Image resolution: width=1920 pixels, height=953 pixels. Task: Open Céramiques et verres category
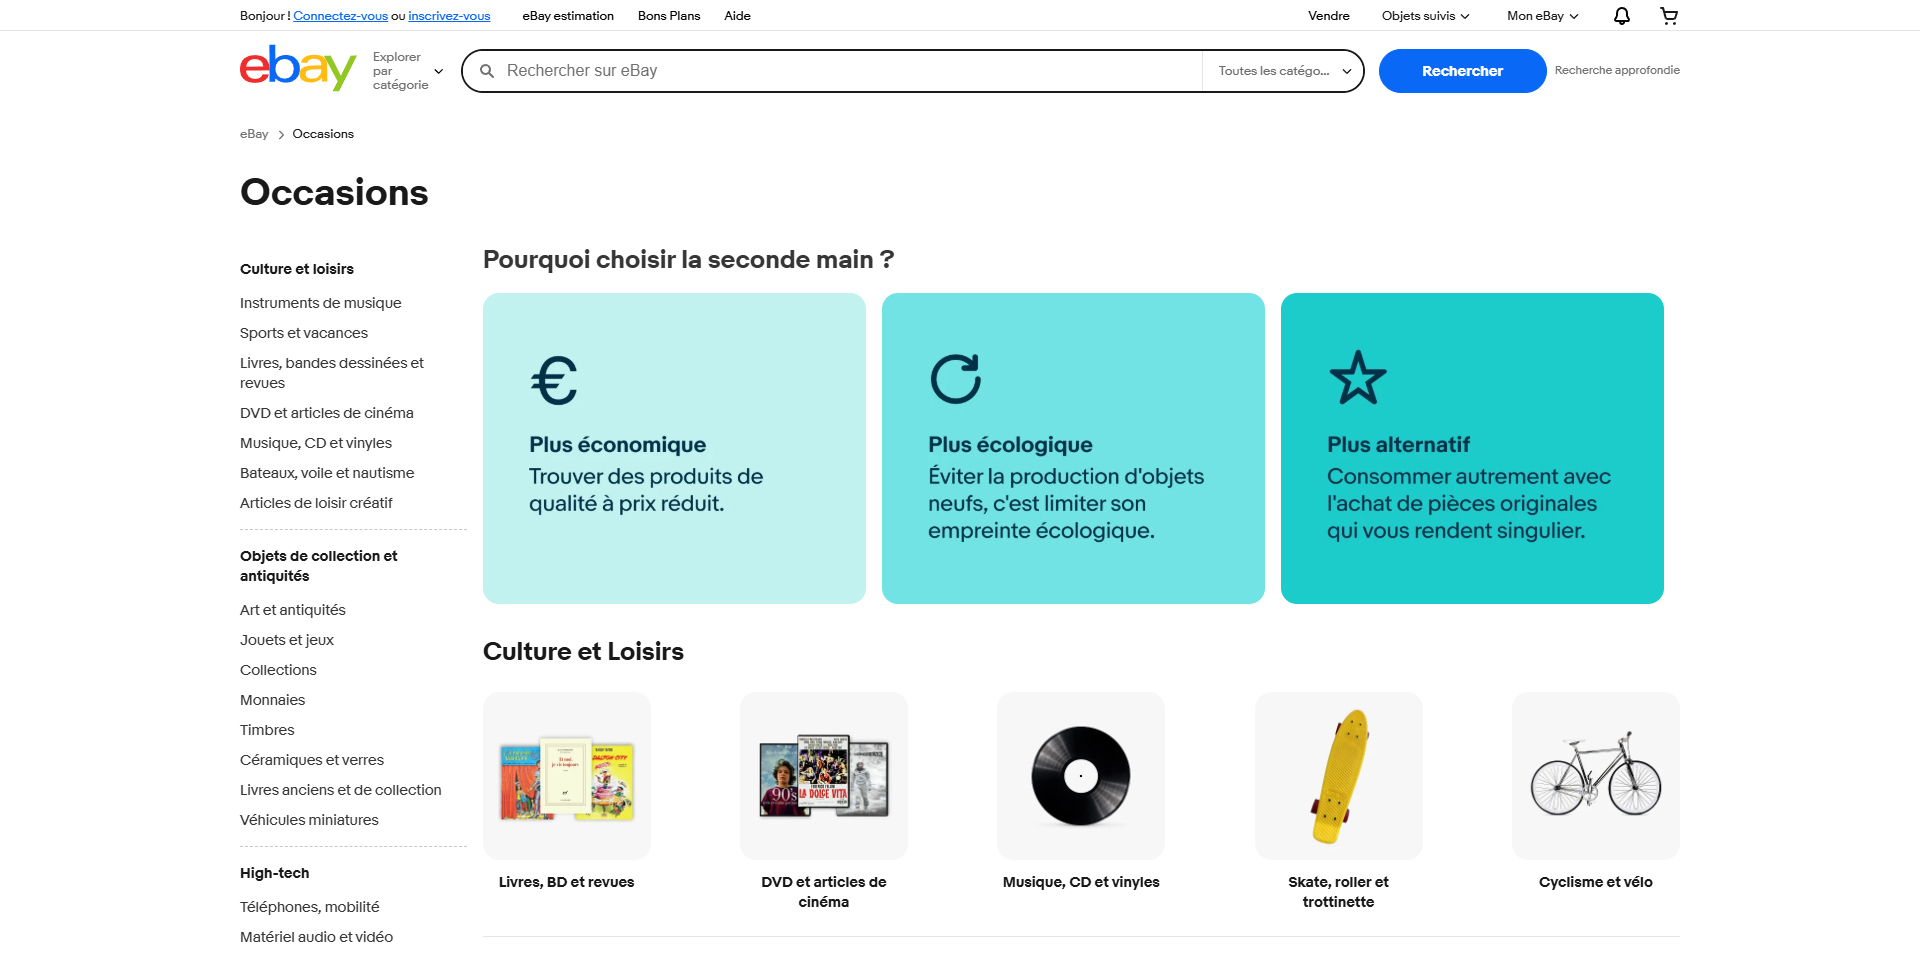pos(312,760)
